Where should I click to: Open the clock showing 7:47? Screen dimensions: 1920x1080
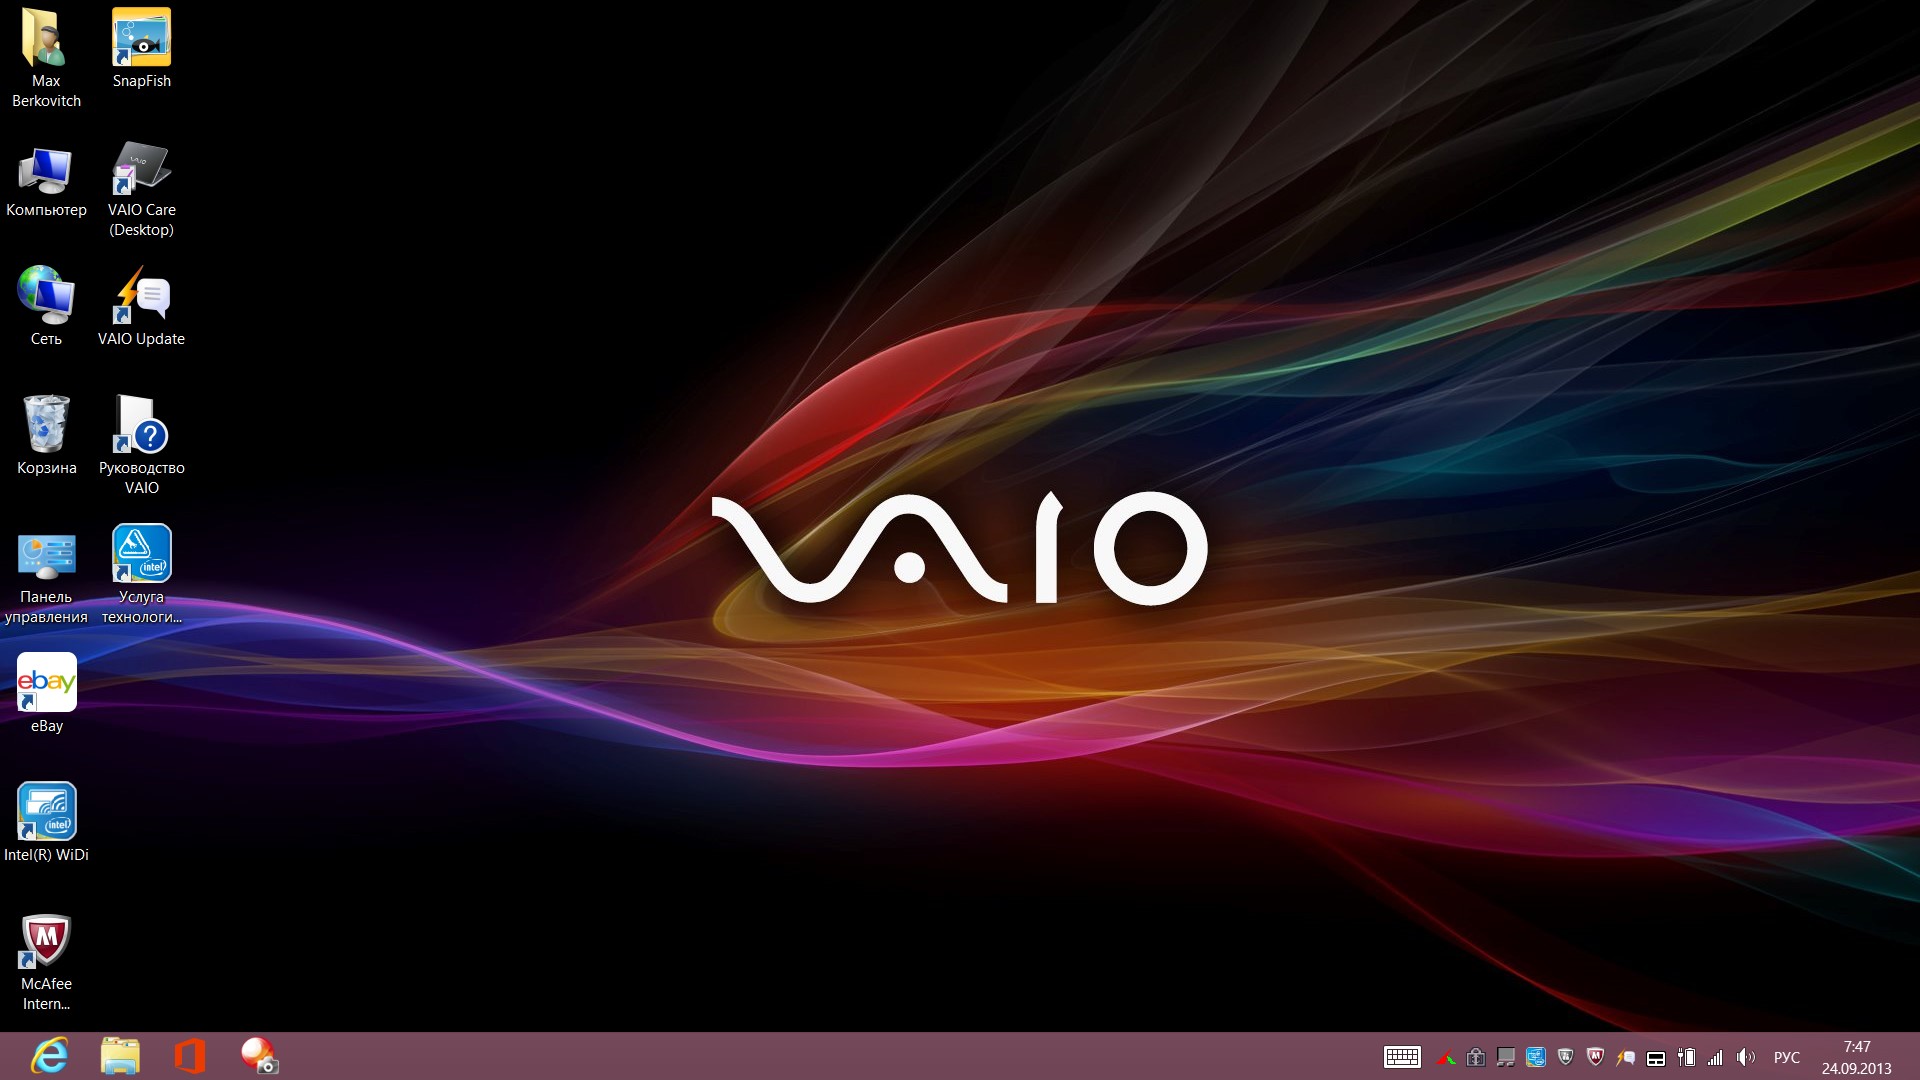(1856, 1057)
